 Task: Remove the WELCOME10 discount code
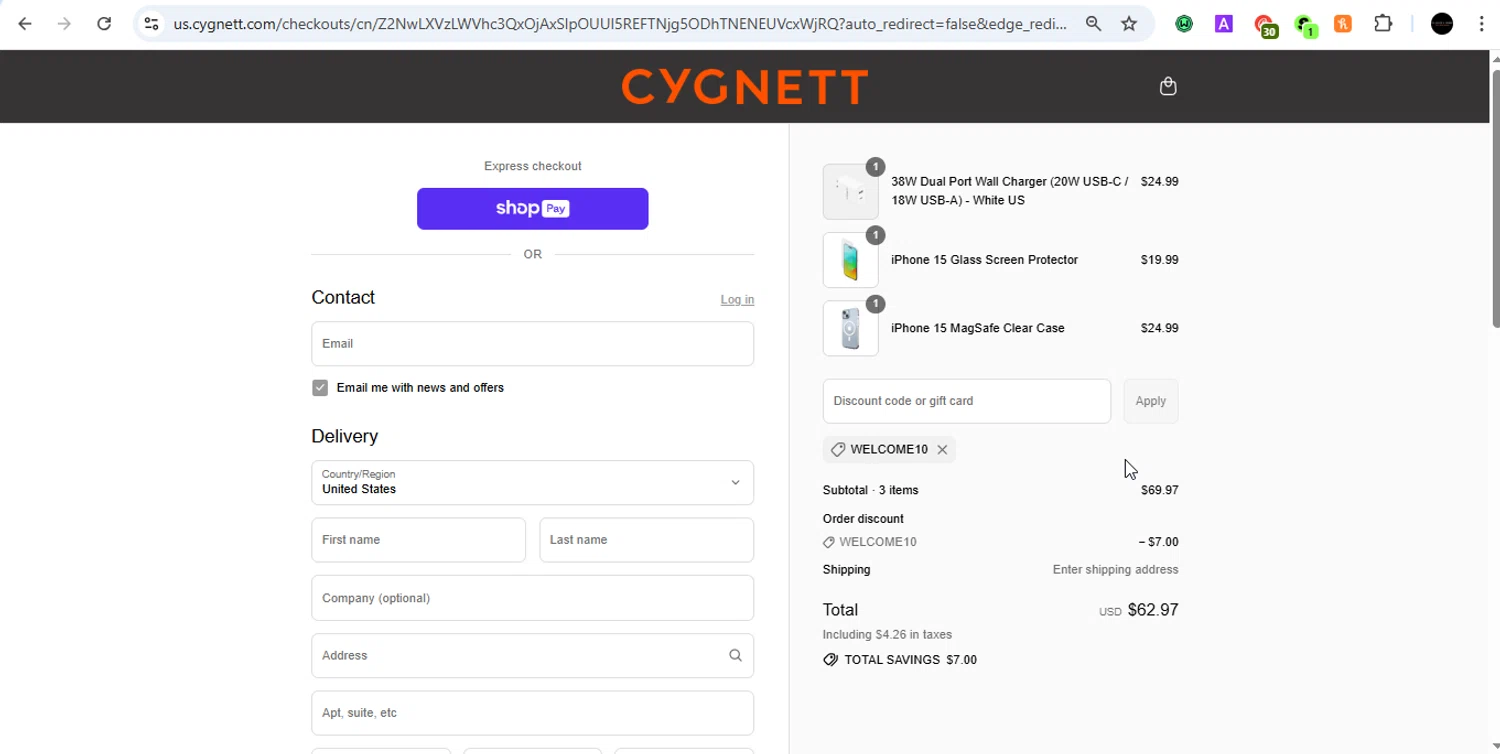942,450
